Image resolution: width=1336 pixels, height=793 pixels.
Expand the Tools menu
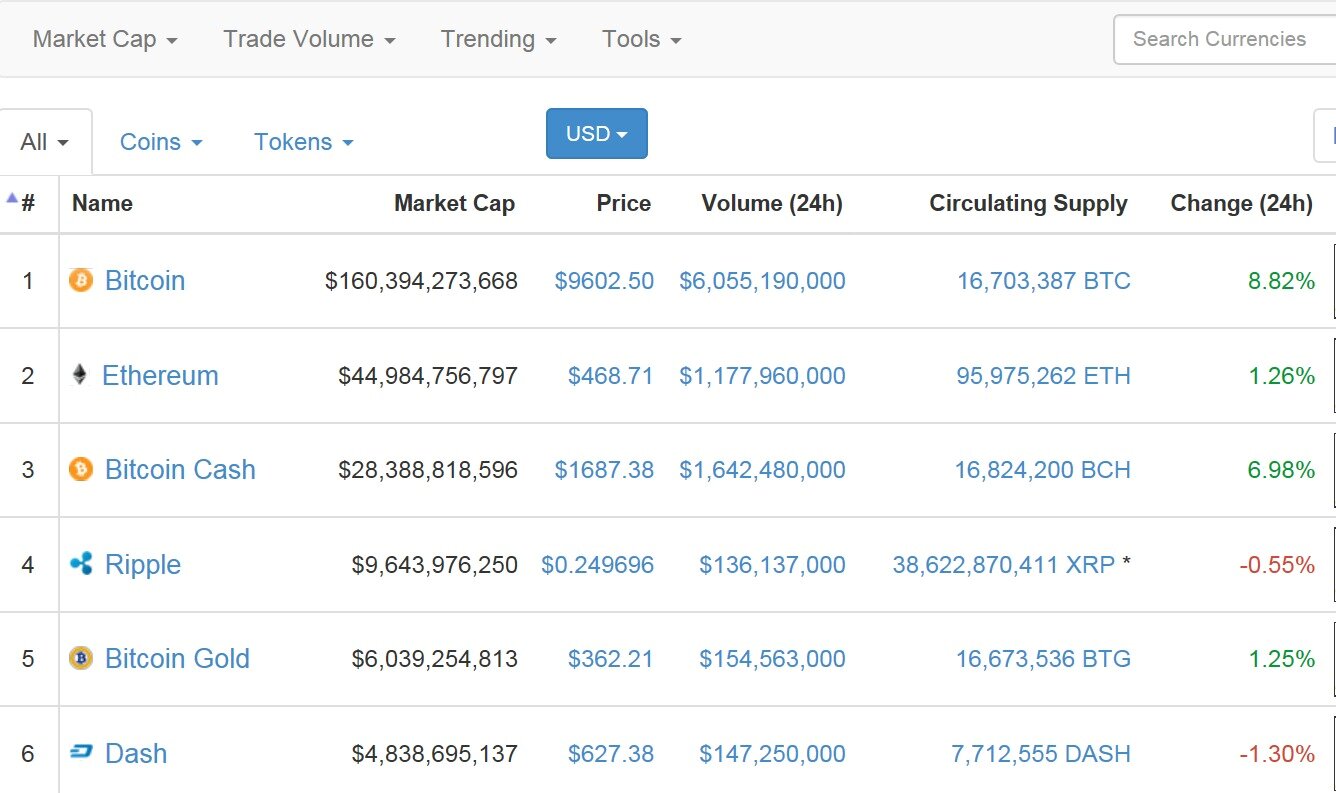[641, 39]
